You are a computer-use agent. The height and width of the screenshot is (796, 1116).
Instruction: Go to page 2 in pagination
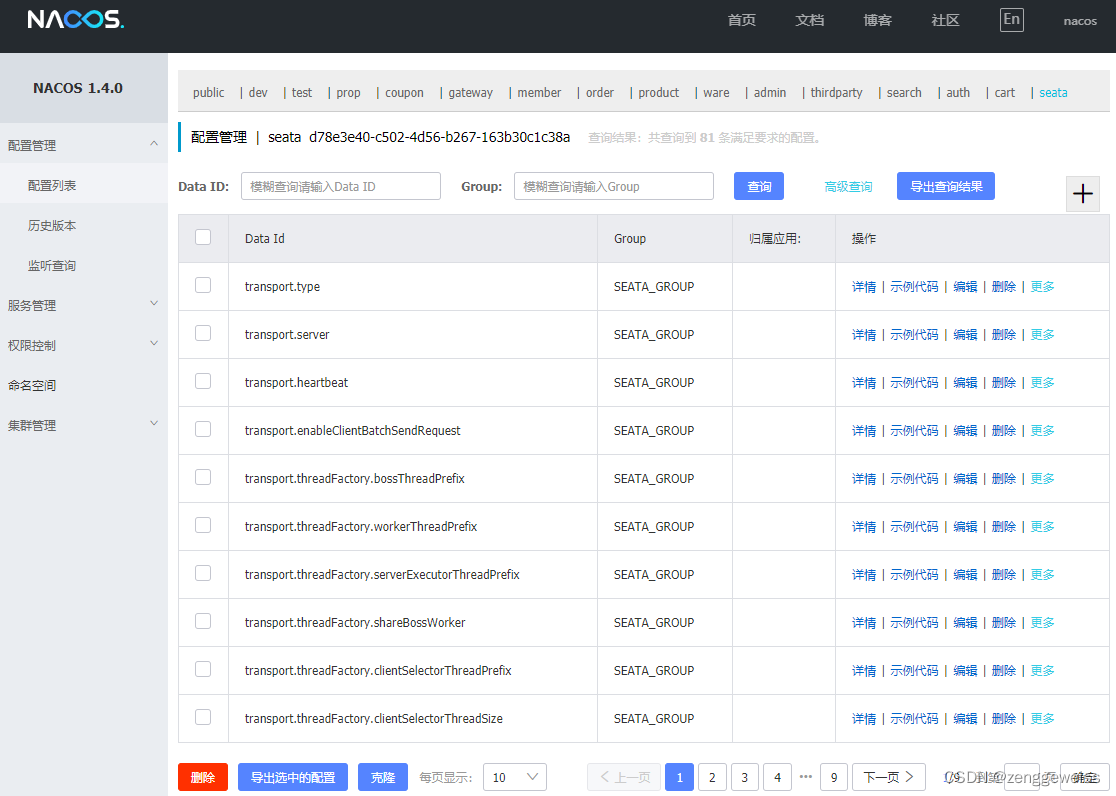(x=712, y=777)
